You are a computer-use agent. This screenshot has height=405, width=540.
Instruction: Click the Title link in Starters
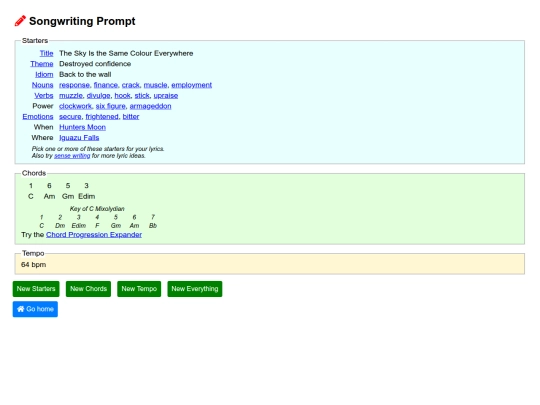[46, 53]
